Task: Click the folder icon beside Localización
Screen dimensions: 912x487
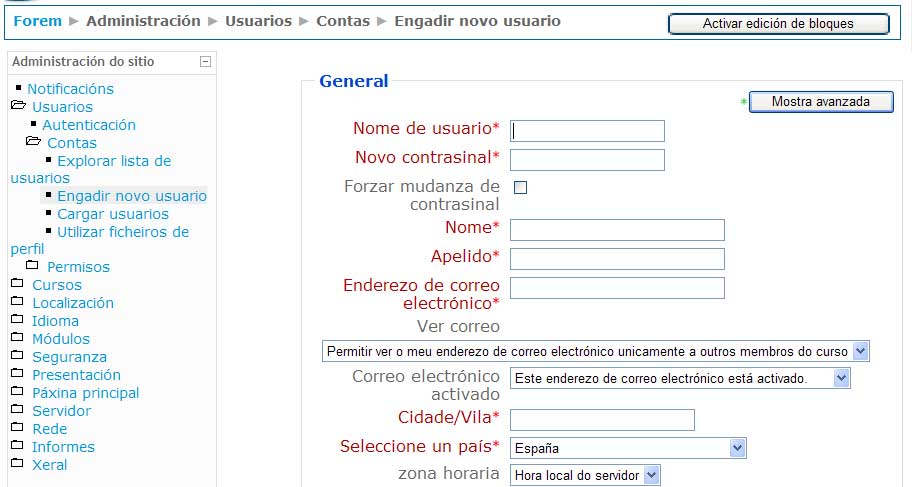Action: coord(16,302)
